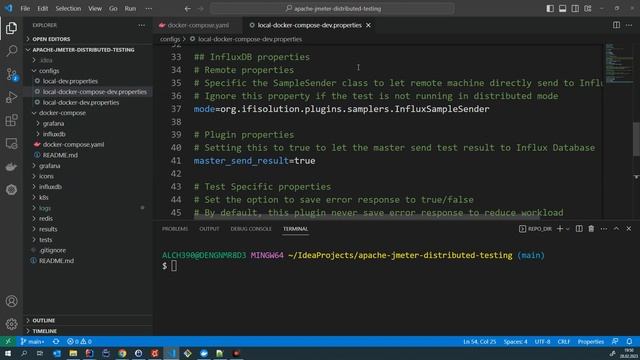640x360 pixels.
Task: Open the Extensions view
Action: (11, 120)
